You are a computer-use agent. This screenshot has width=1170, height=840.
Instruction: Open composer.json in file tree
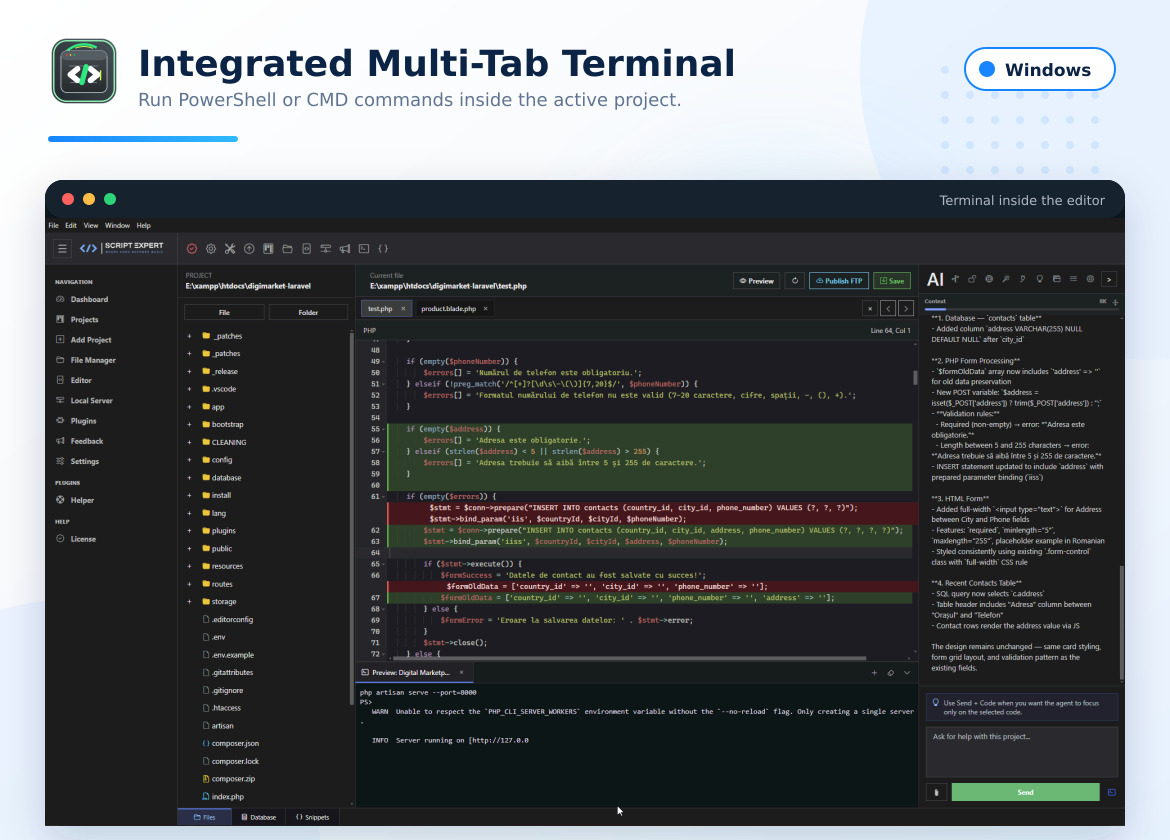pos(231,744)
